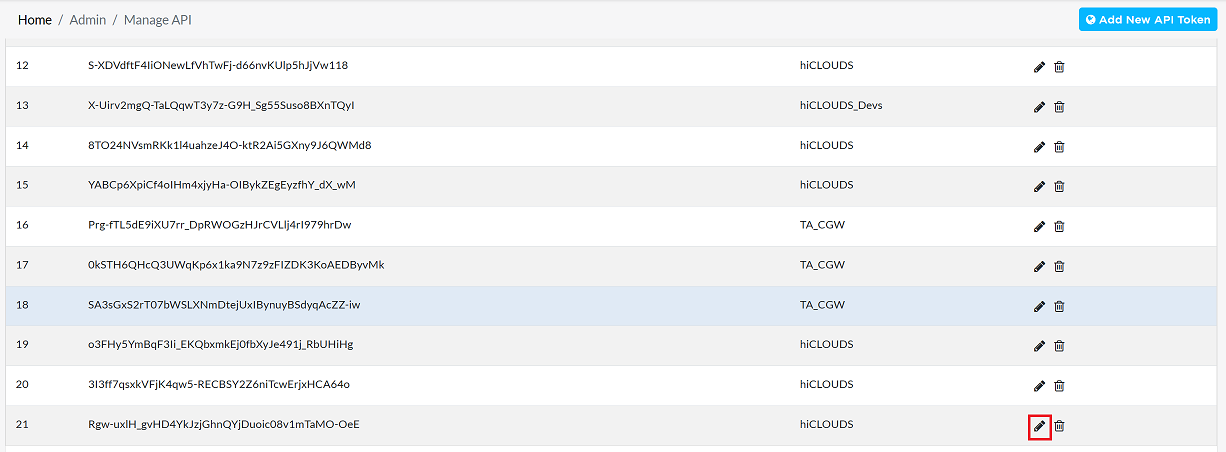Open the Home breadcrumb link
This screenshot has width=1226, height=452.
35,20
